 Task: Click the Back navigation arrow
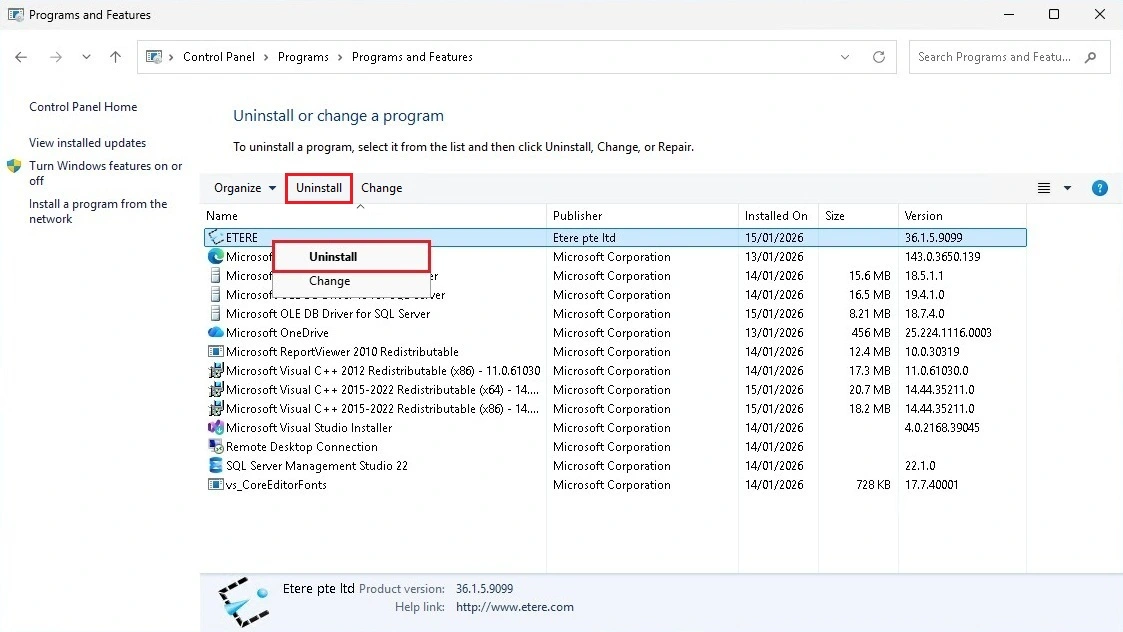pos(21,57)
